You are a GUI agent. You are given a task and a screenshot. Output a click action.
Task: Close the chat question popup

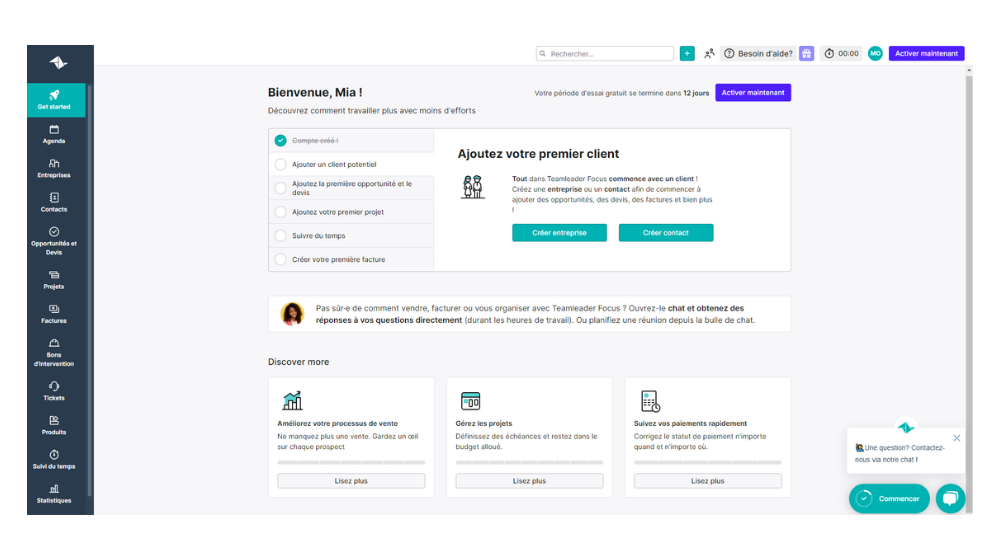pyautogui.click(x=957, y=438)
